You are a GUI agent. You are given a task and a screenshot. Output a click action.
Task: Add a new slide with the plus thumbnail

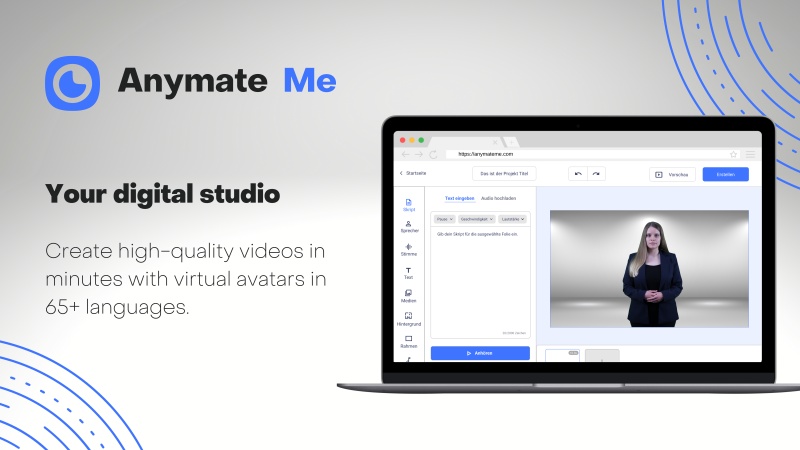click(602, 356)
